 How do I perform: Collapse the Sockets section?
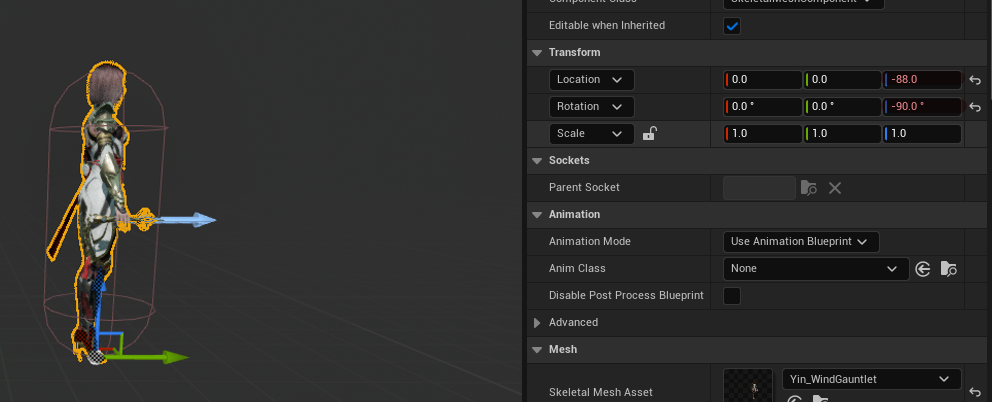(x=537, y=161)
